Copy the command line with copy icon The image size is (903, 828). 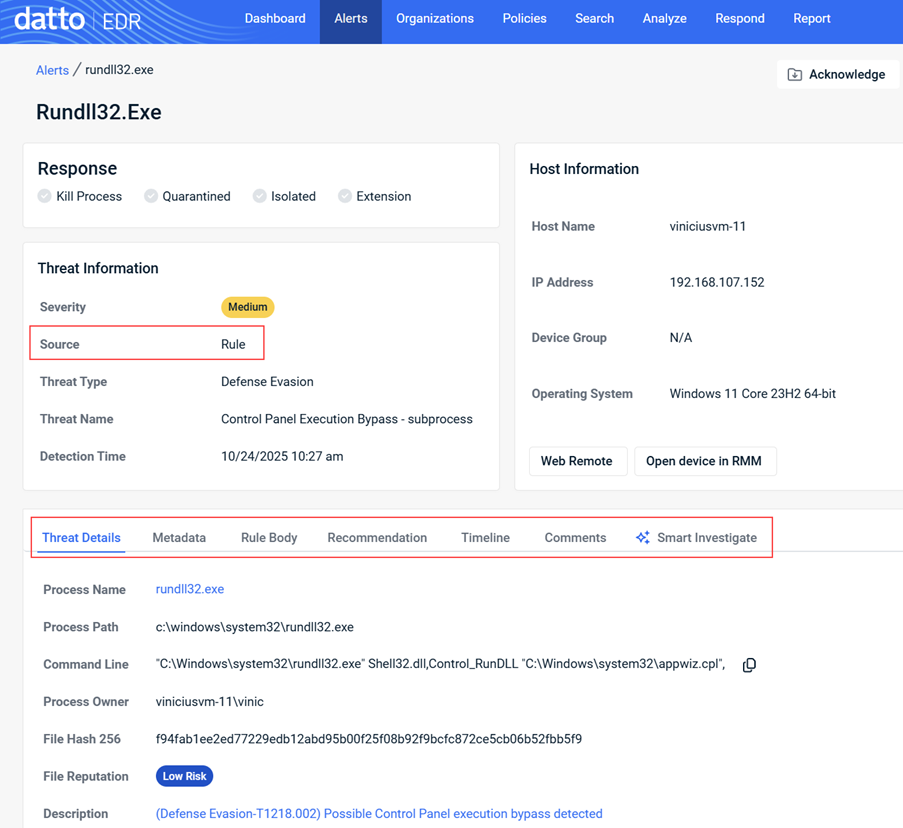749,665
